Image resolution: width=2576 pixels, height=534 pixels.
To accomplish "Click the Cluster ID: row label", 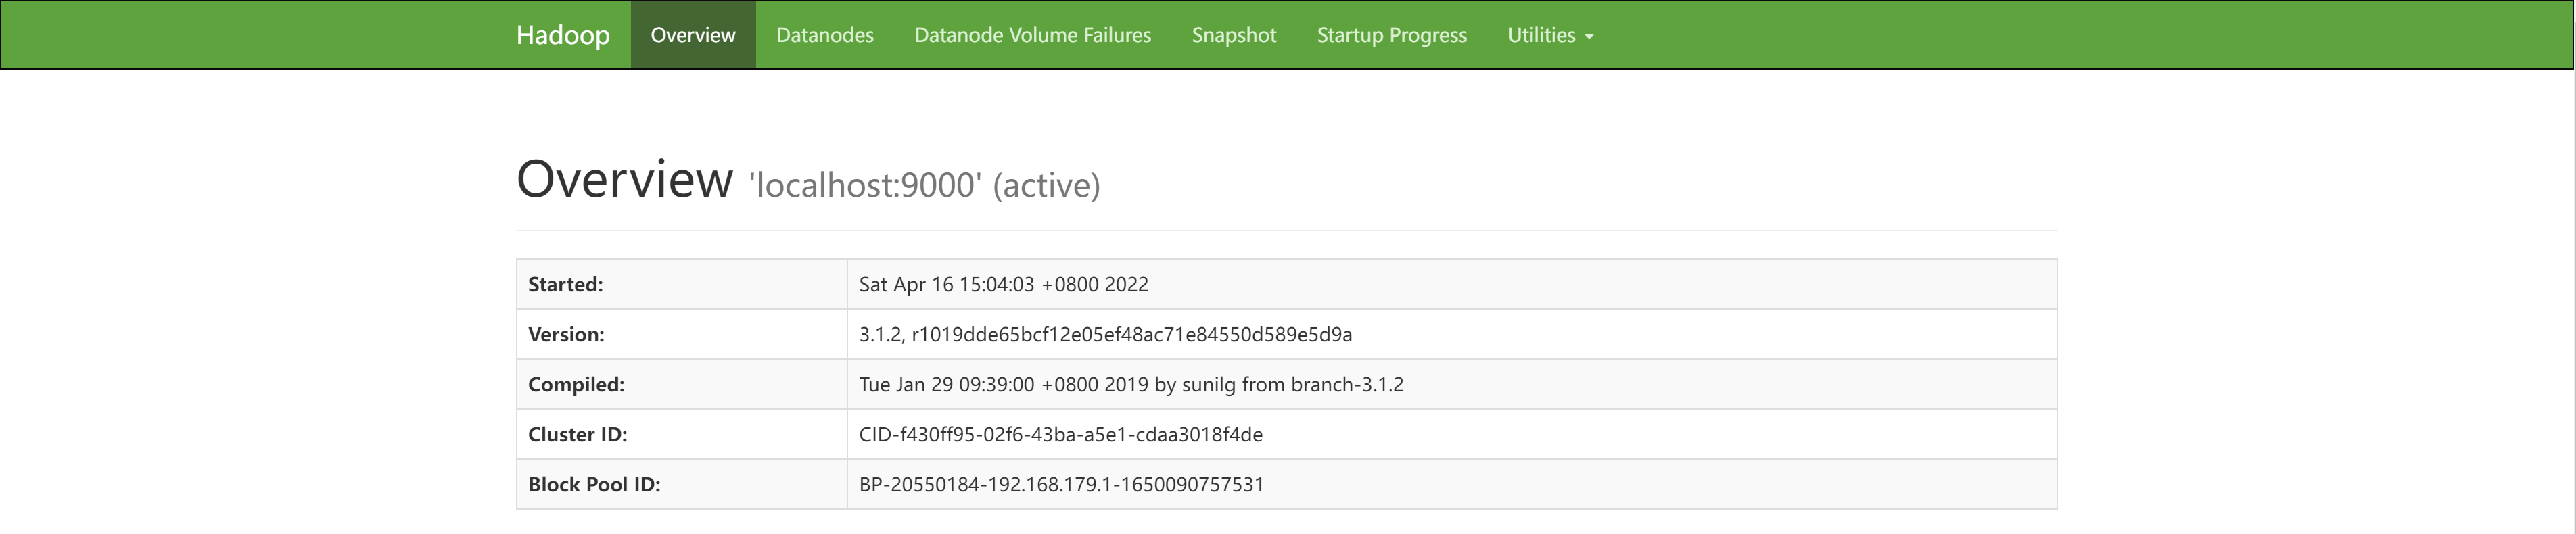I will pos(577,434).
